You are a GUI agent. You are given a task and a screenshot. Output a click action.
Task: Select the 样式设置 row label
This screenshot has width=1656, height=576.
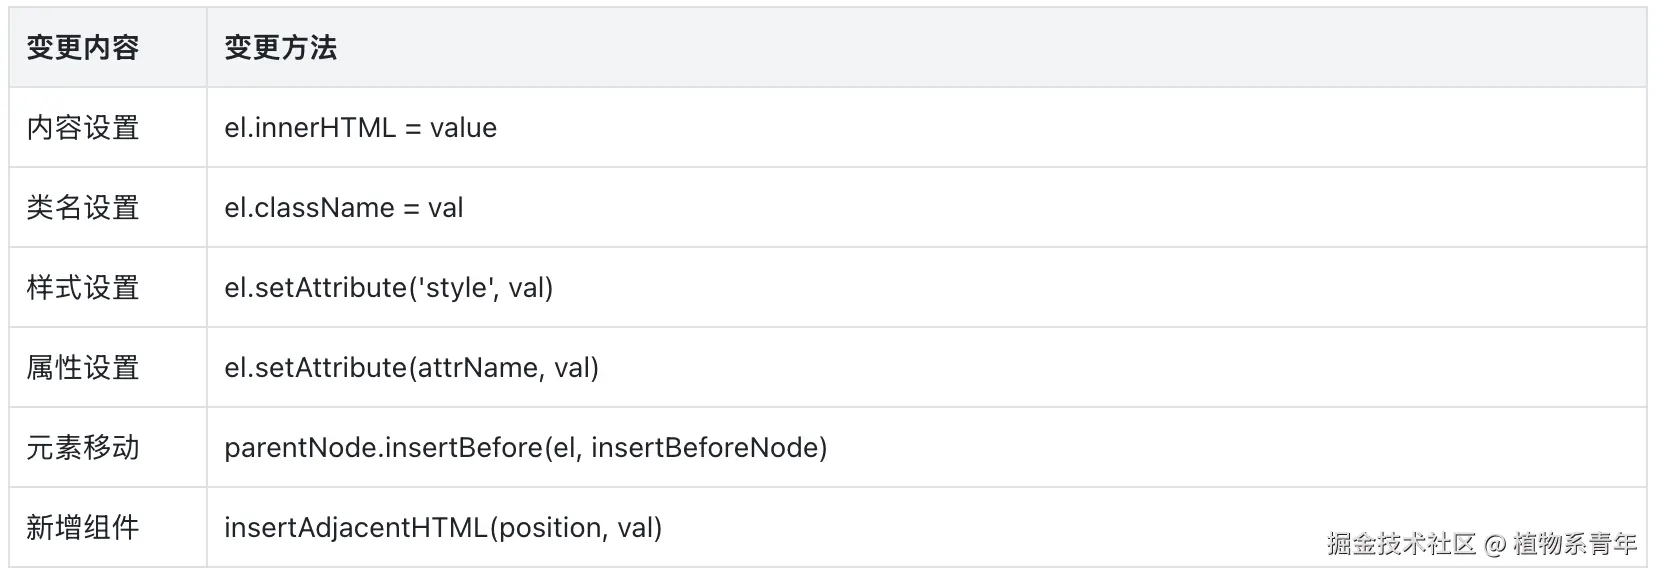[x=83, y=287]
